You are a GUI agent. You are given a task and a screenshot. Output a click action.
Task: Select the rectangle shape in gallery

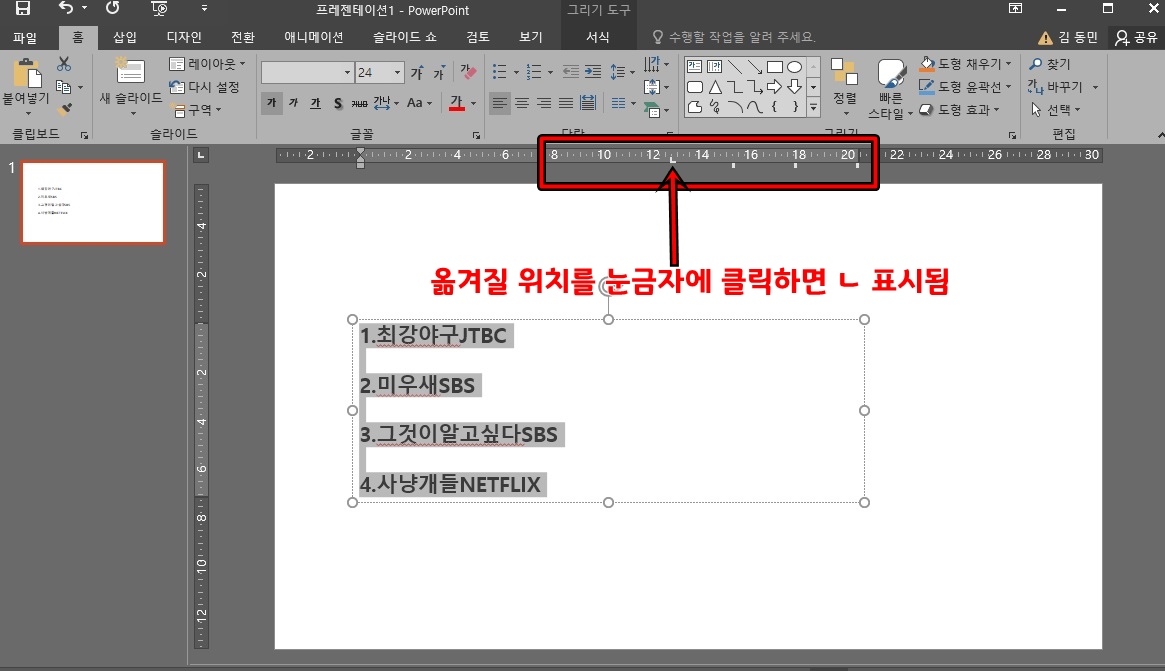pyautogui.click(x=774, y=67)
